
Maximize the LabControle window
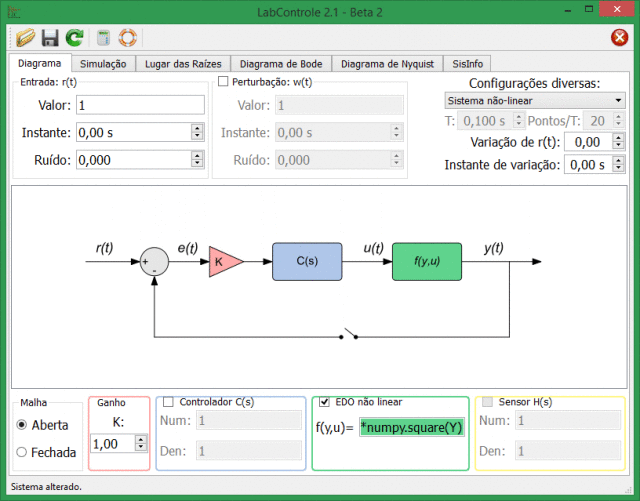coord(589,9)
